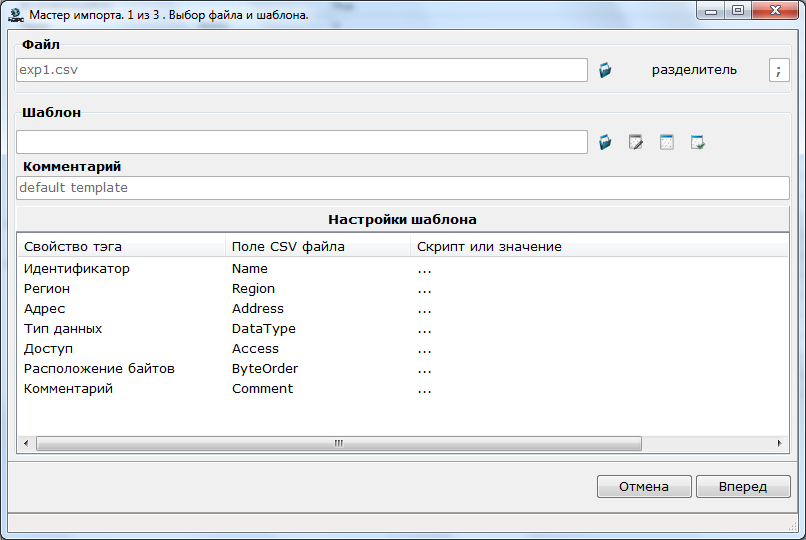806x540 pixels.
Task: Open template file with the Шаблон folder icon
Action: (605, 142)
